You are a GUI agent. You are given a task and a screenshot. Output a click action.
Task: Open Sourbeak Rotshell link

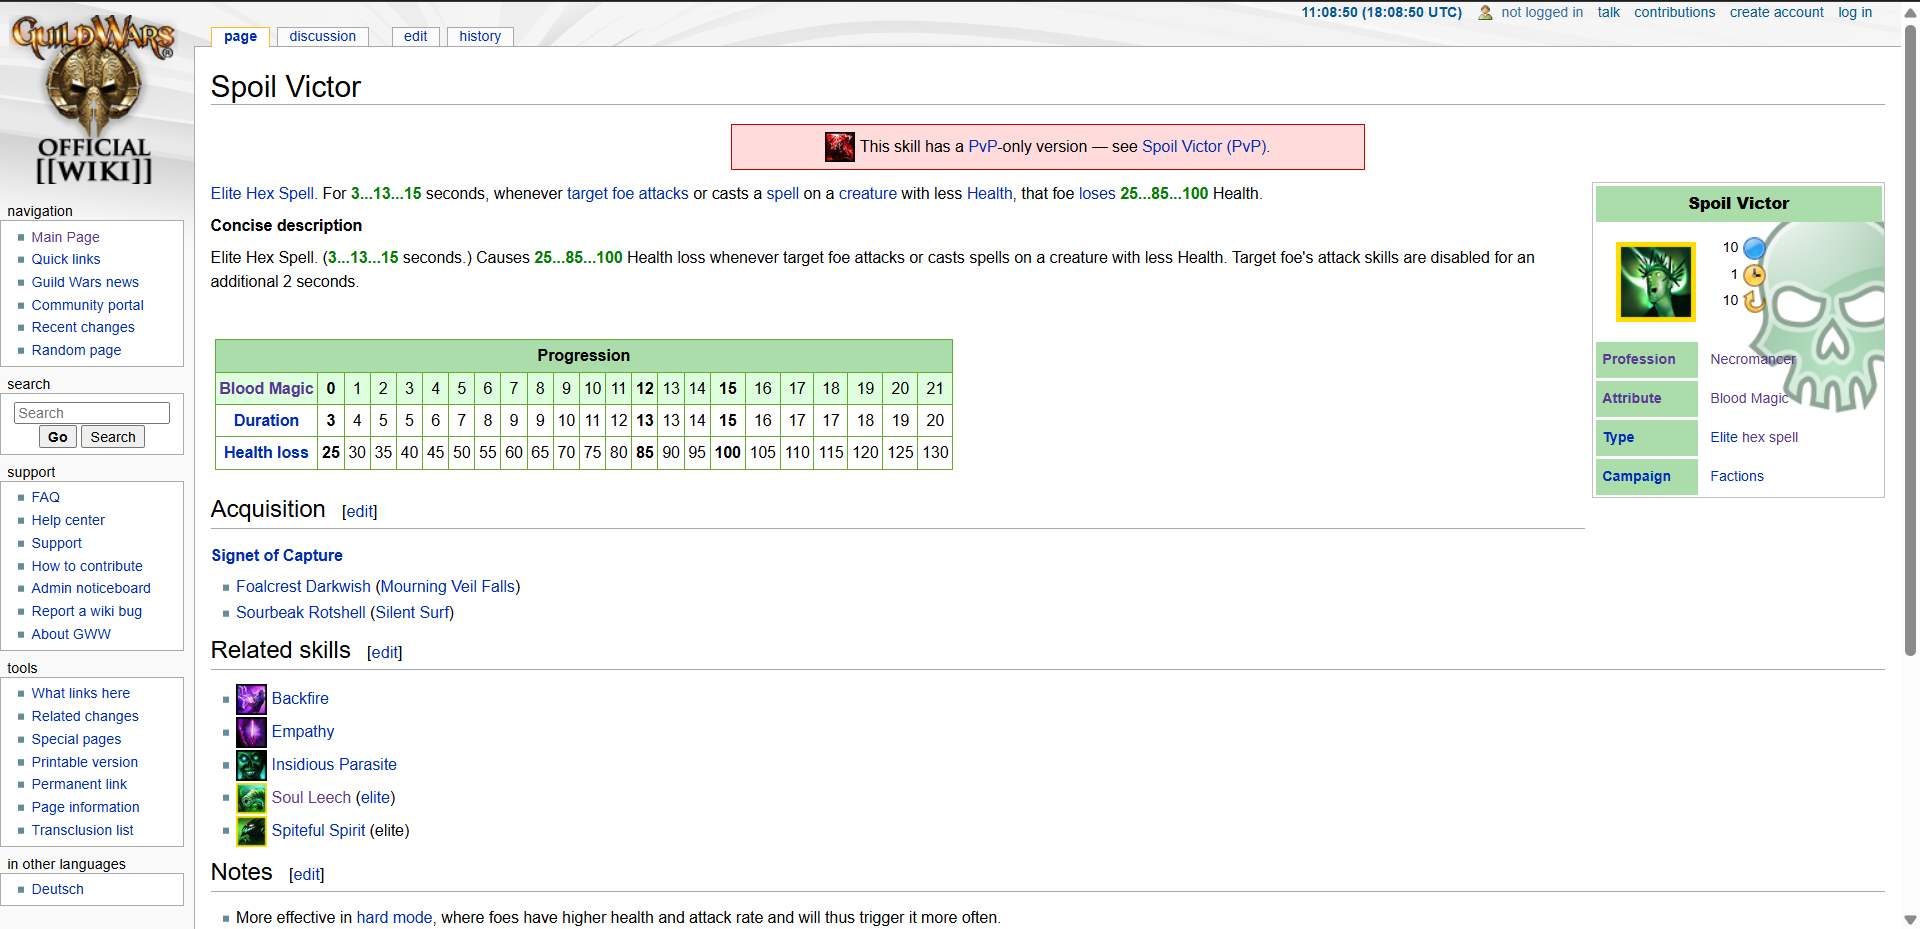[301, 613]
